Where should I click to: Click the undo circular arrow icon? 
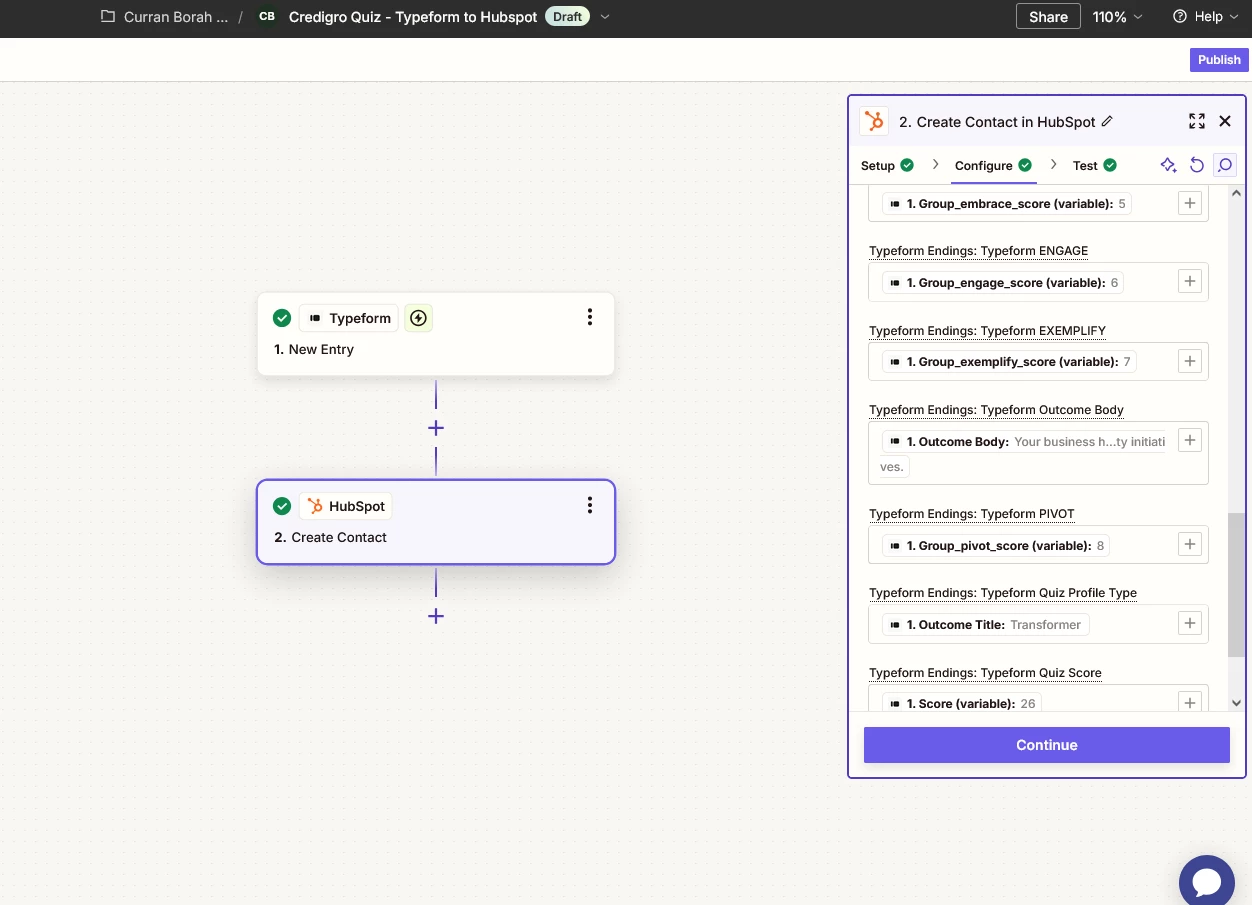click(1196, 165)
